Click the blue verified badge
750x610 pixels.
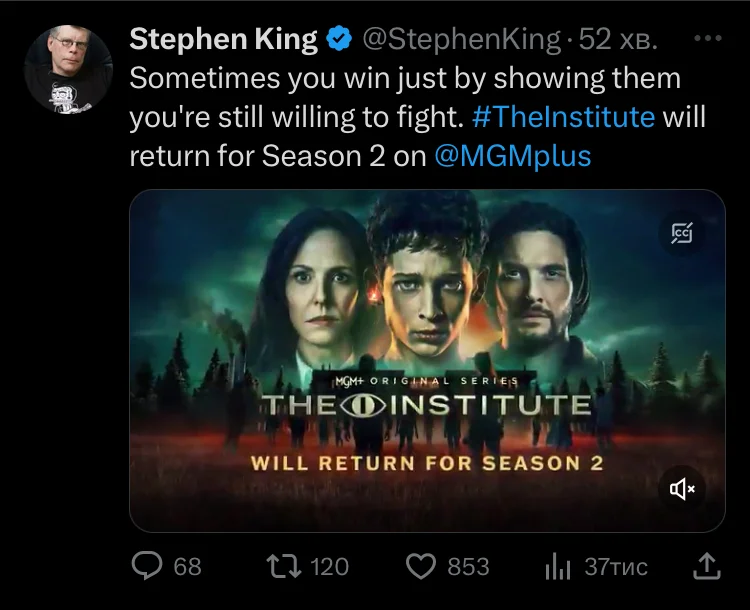point(339,39)
